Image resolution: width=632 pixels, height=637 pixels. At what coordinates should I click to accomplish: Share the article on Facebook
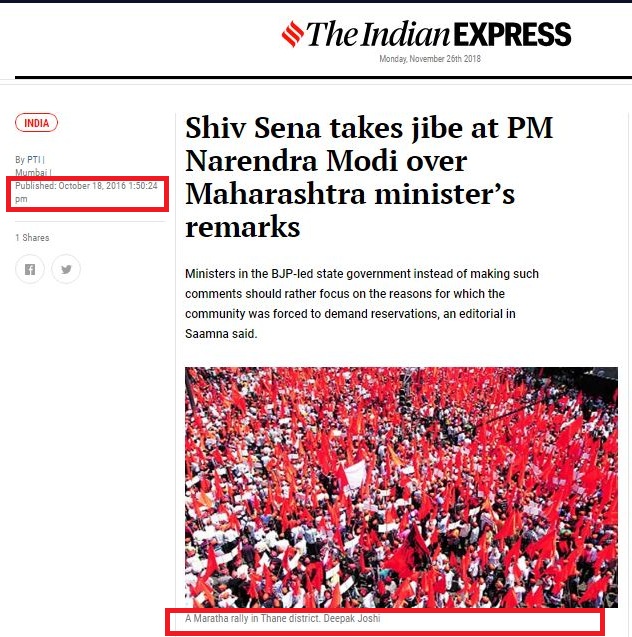coord(30,269)
